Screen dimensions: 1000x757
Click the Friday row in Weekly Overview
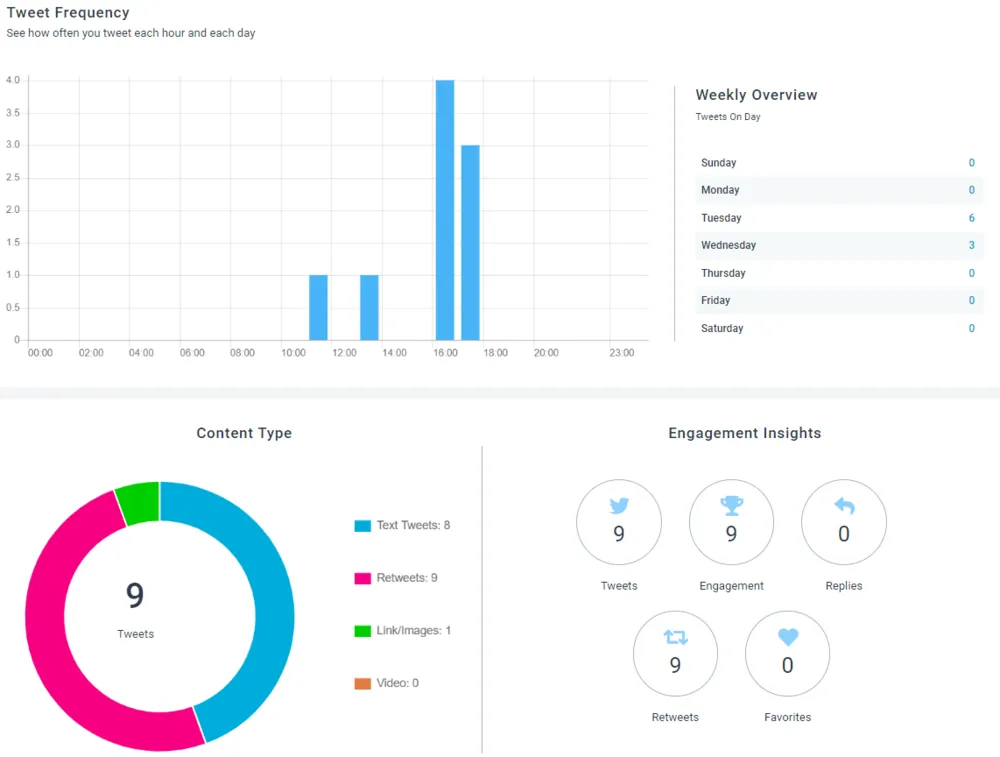pos(839,300)
